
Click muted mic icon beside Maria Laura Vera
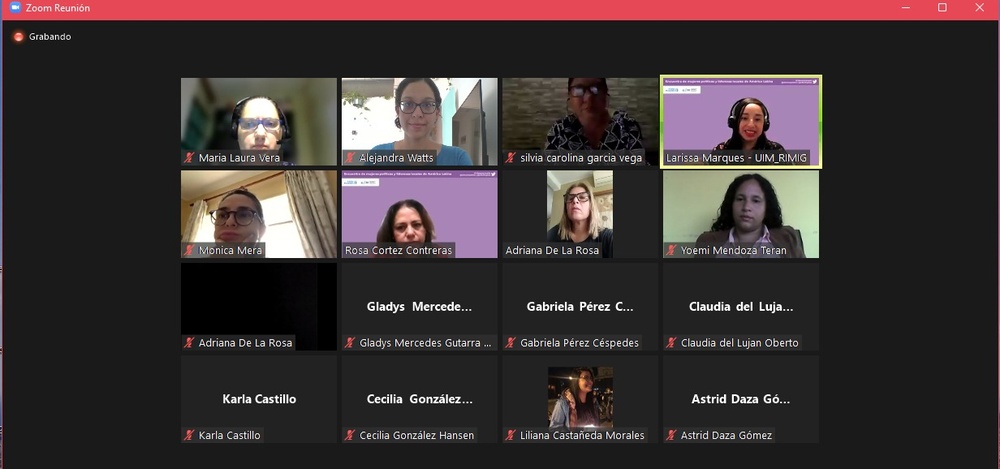point(189,158)
